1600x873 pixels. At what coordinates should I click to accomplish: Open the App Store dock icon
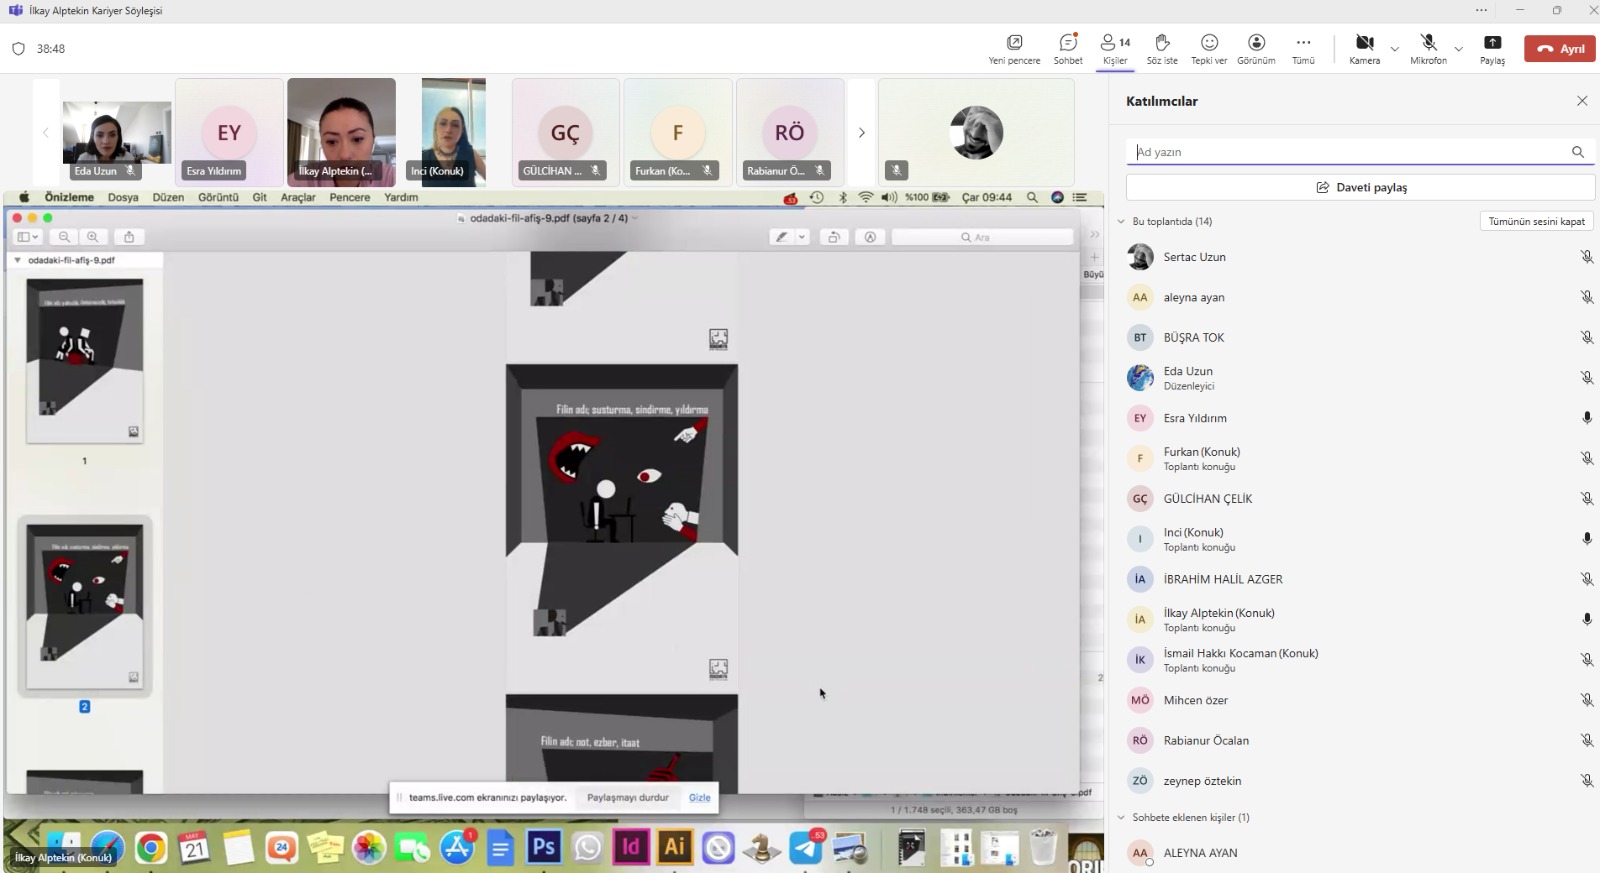(457, 848)
